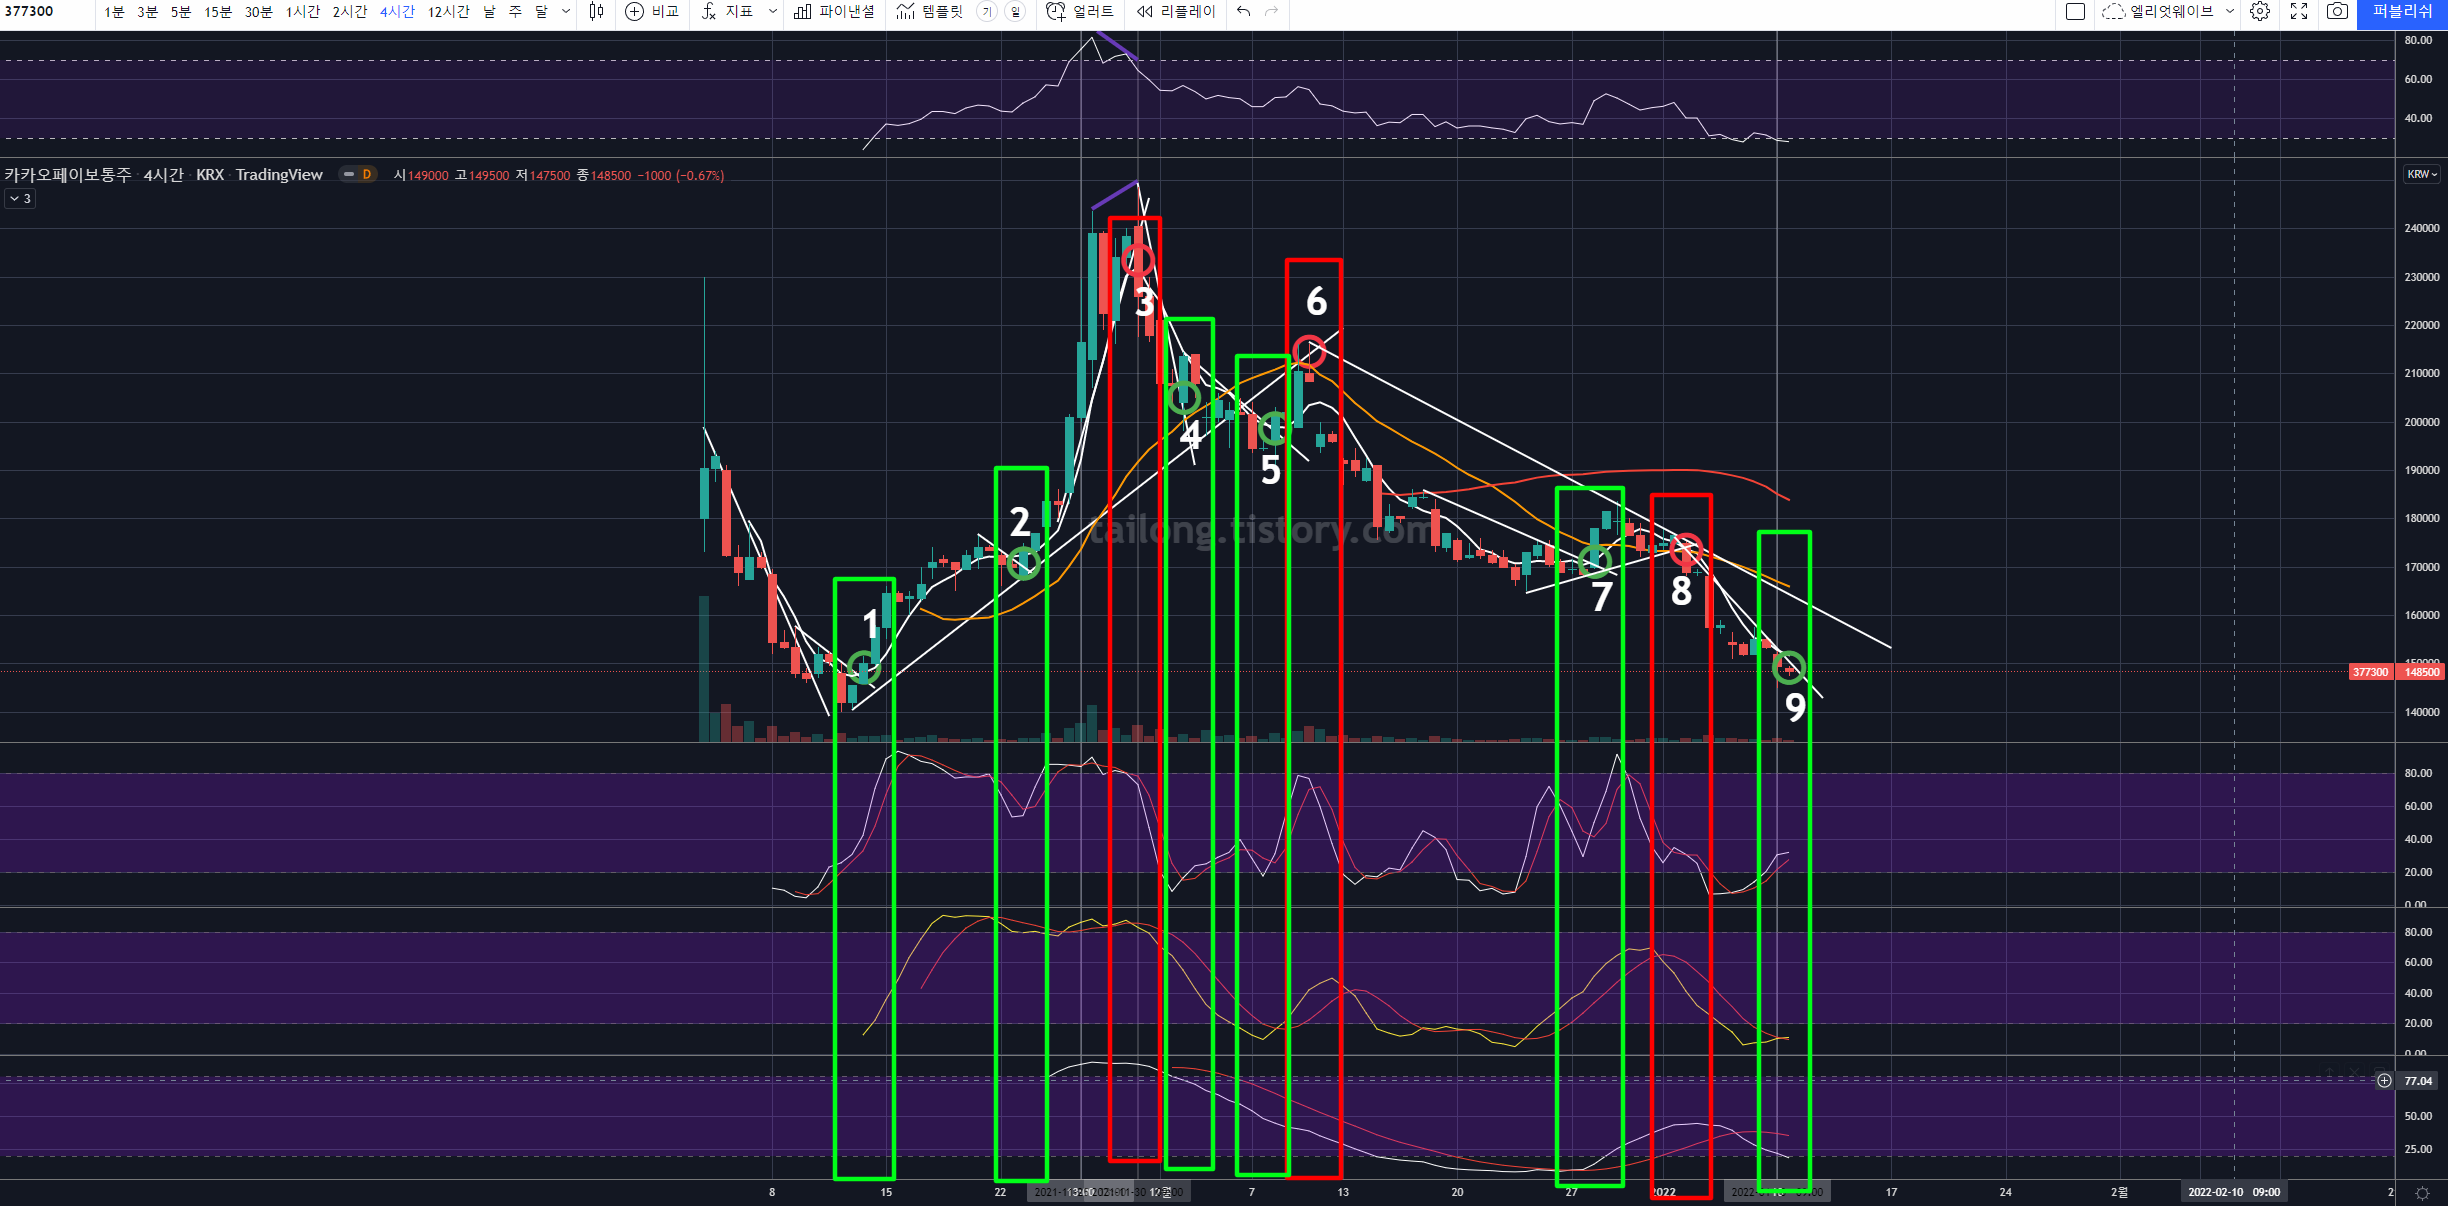Viewport: 2448px width, 1206px height.
Task: Take a chart snapshot with camera icon
Action: tap(2337, 12)
